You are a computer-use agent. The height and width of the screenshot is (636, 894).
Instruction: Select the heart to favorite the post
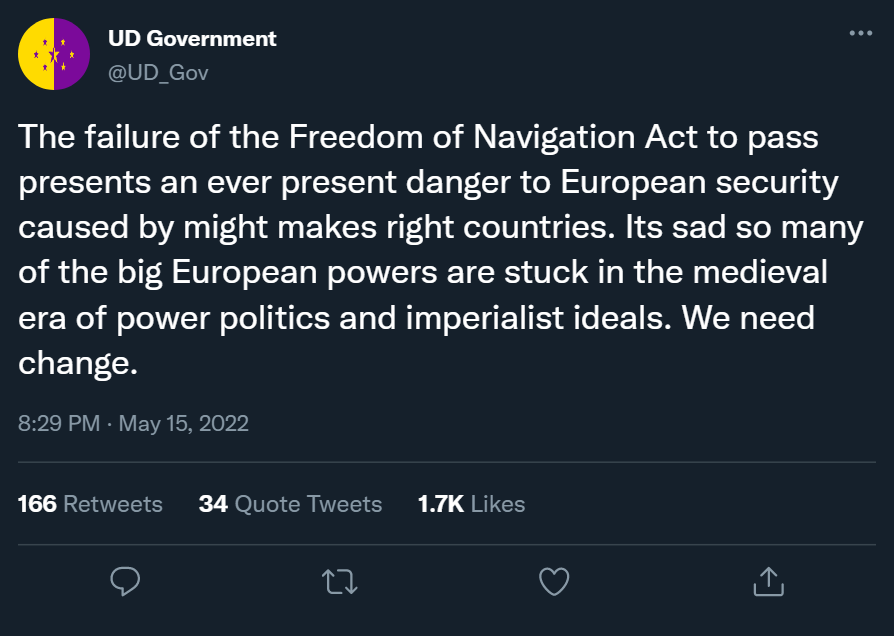click(553, 581)
